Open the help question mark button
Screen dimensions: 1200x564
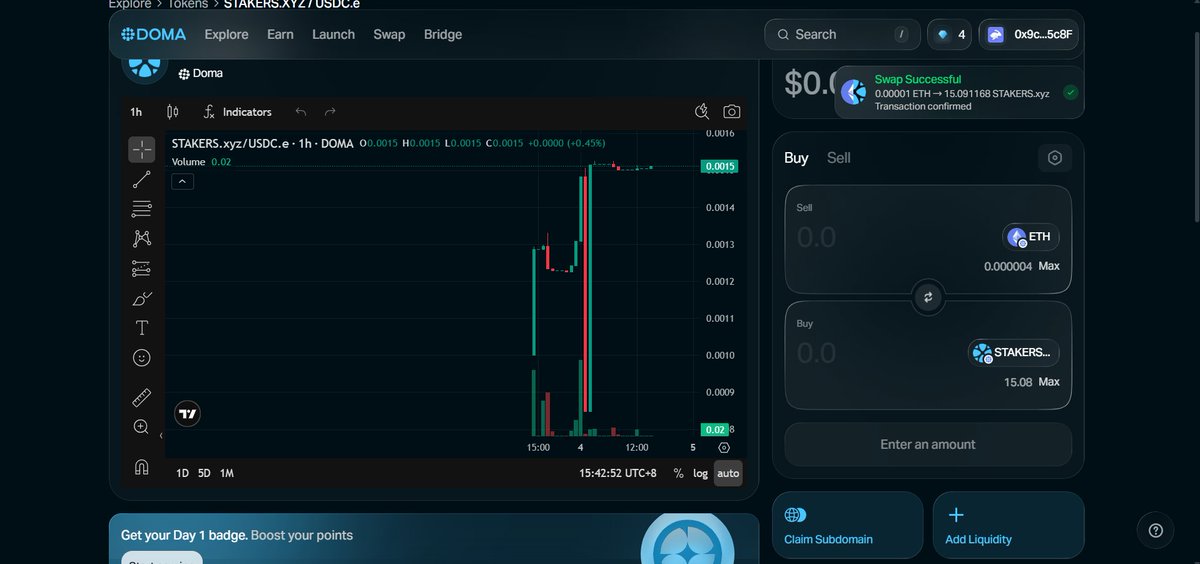(x=1156, y=530)
